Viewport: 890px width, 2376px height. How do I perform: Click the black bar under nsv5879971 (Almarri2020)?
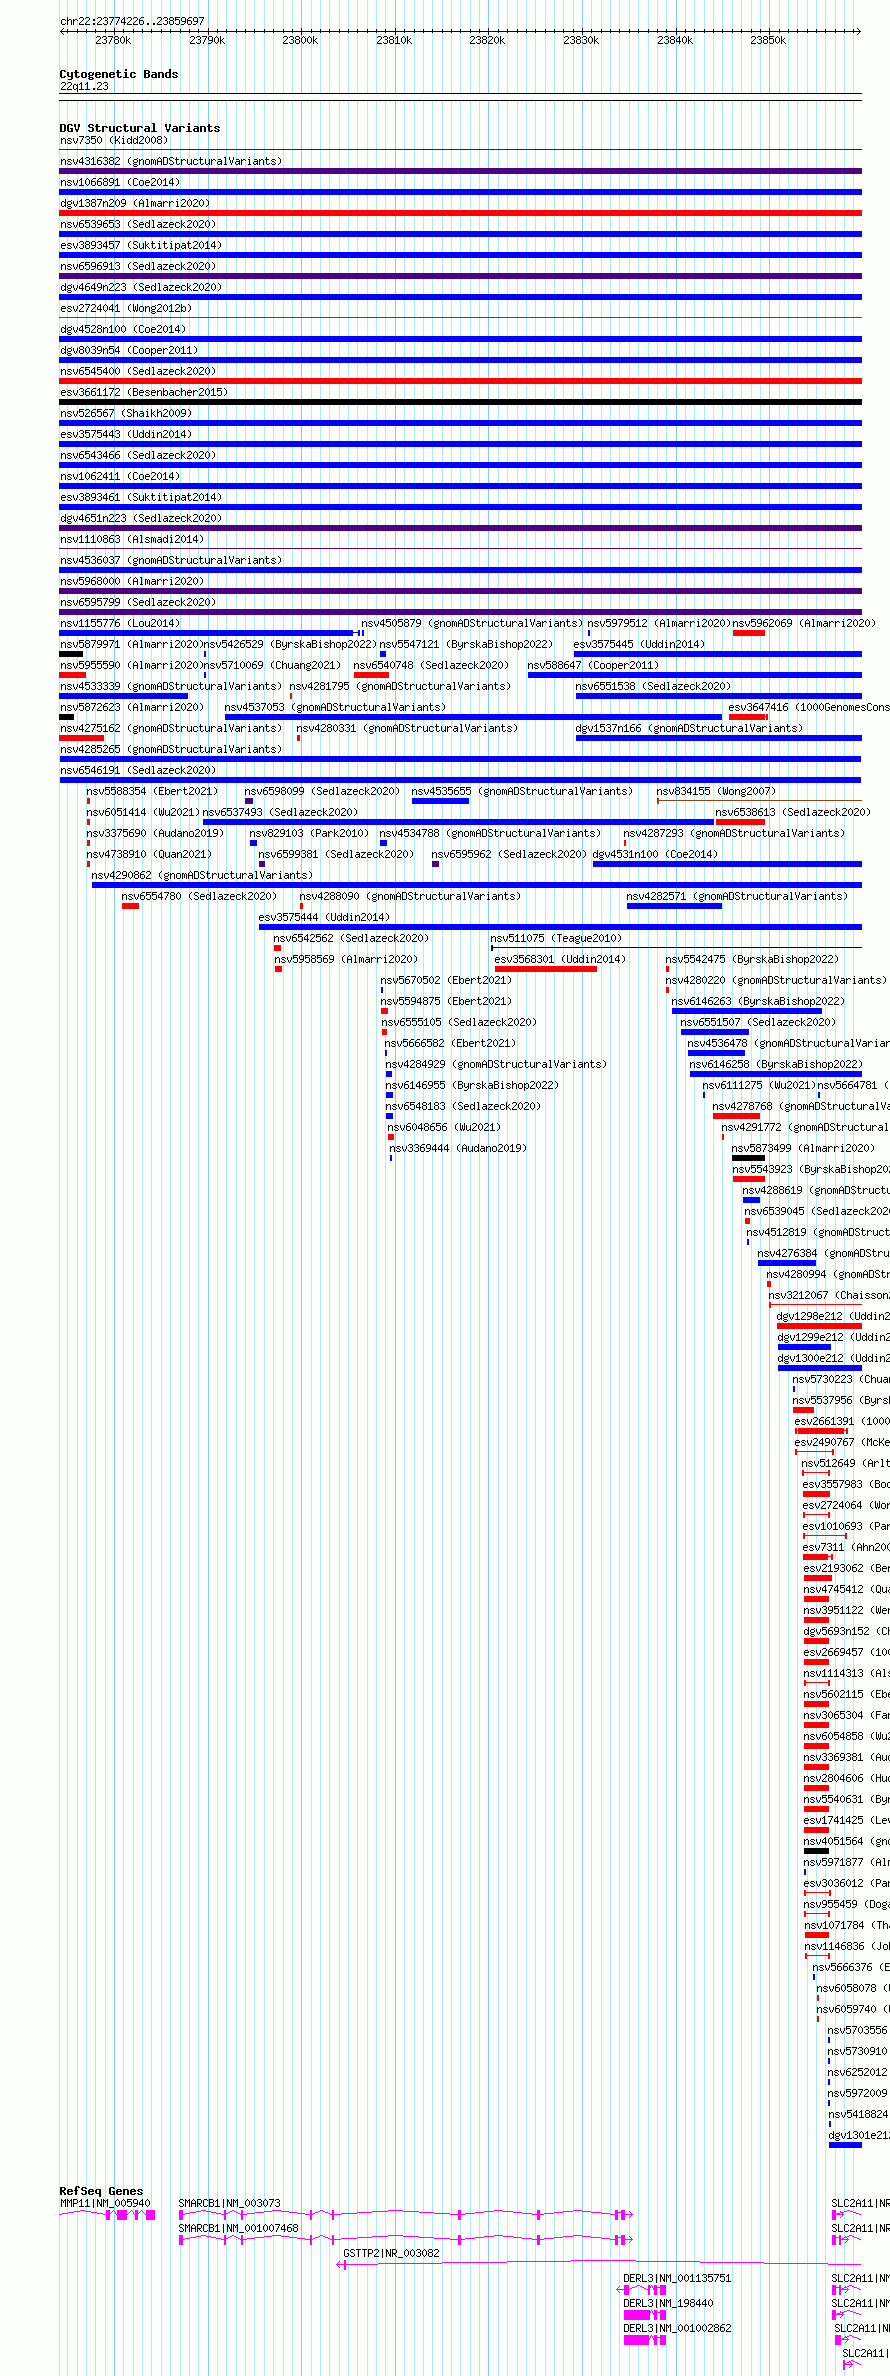(x=71, y=654)
